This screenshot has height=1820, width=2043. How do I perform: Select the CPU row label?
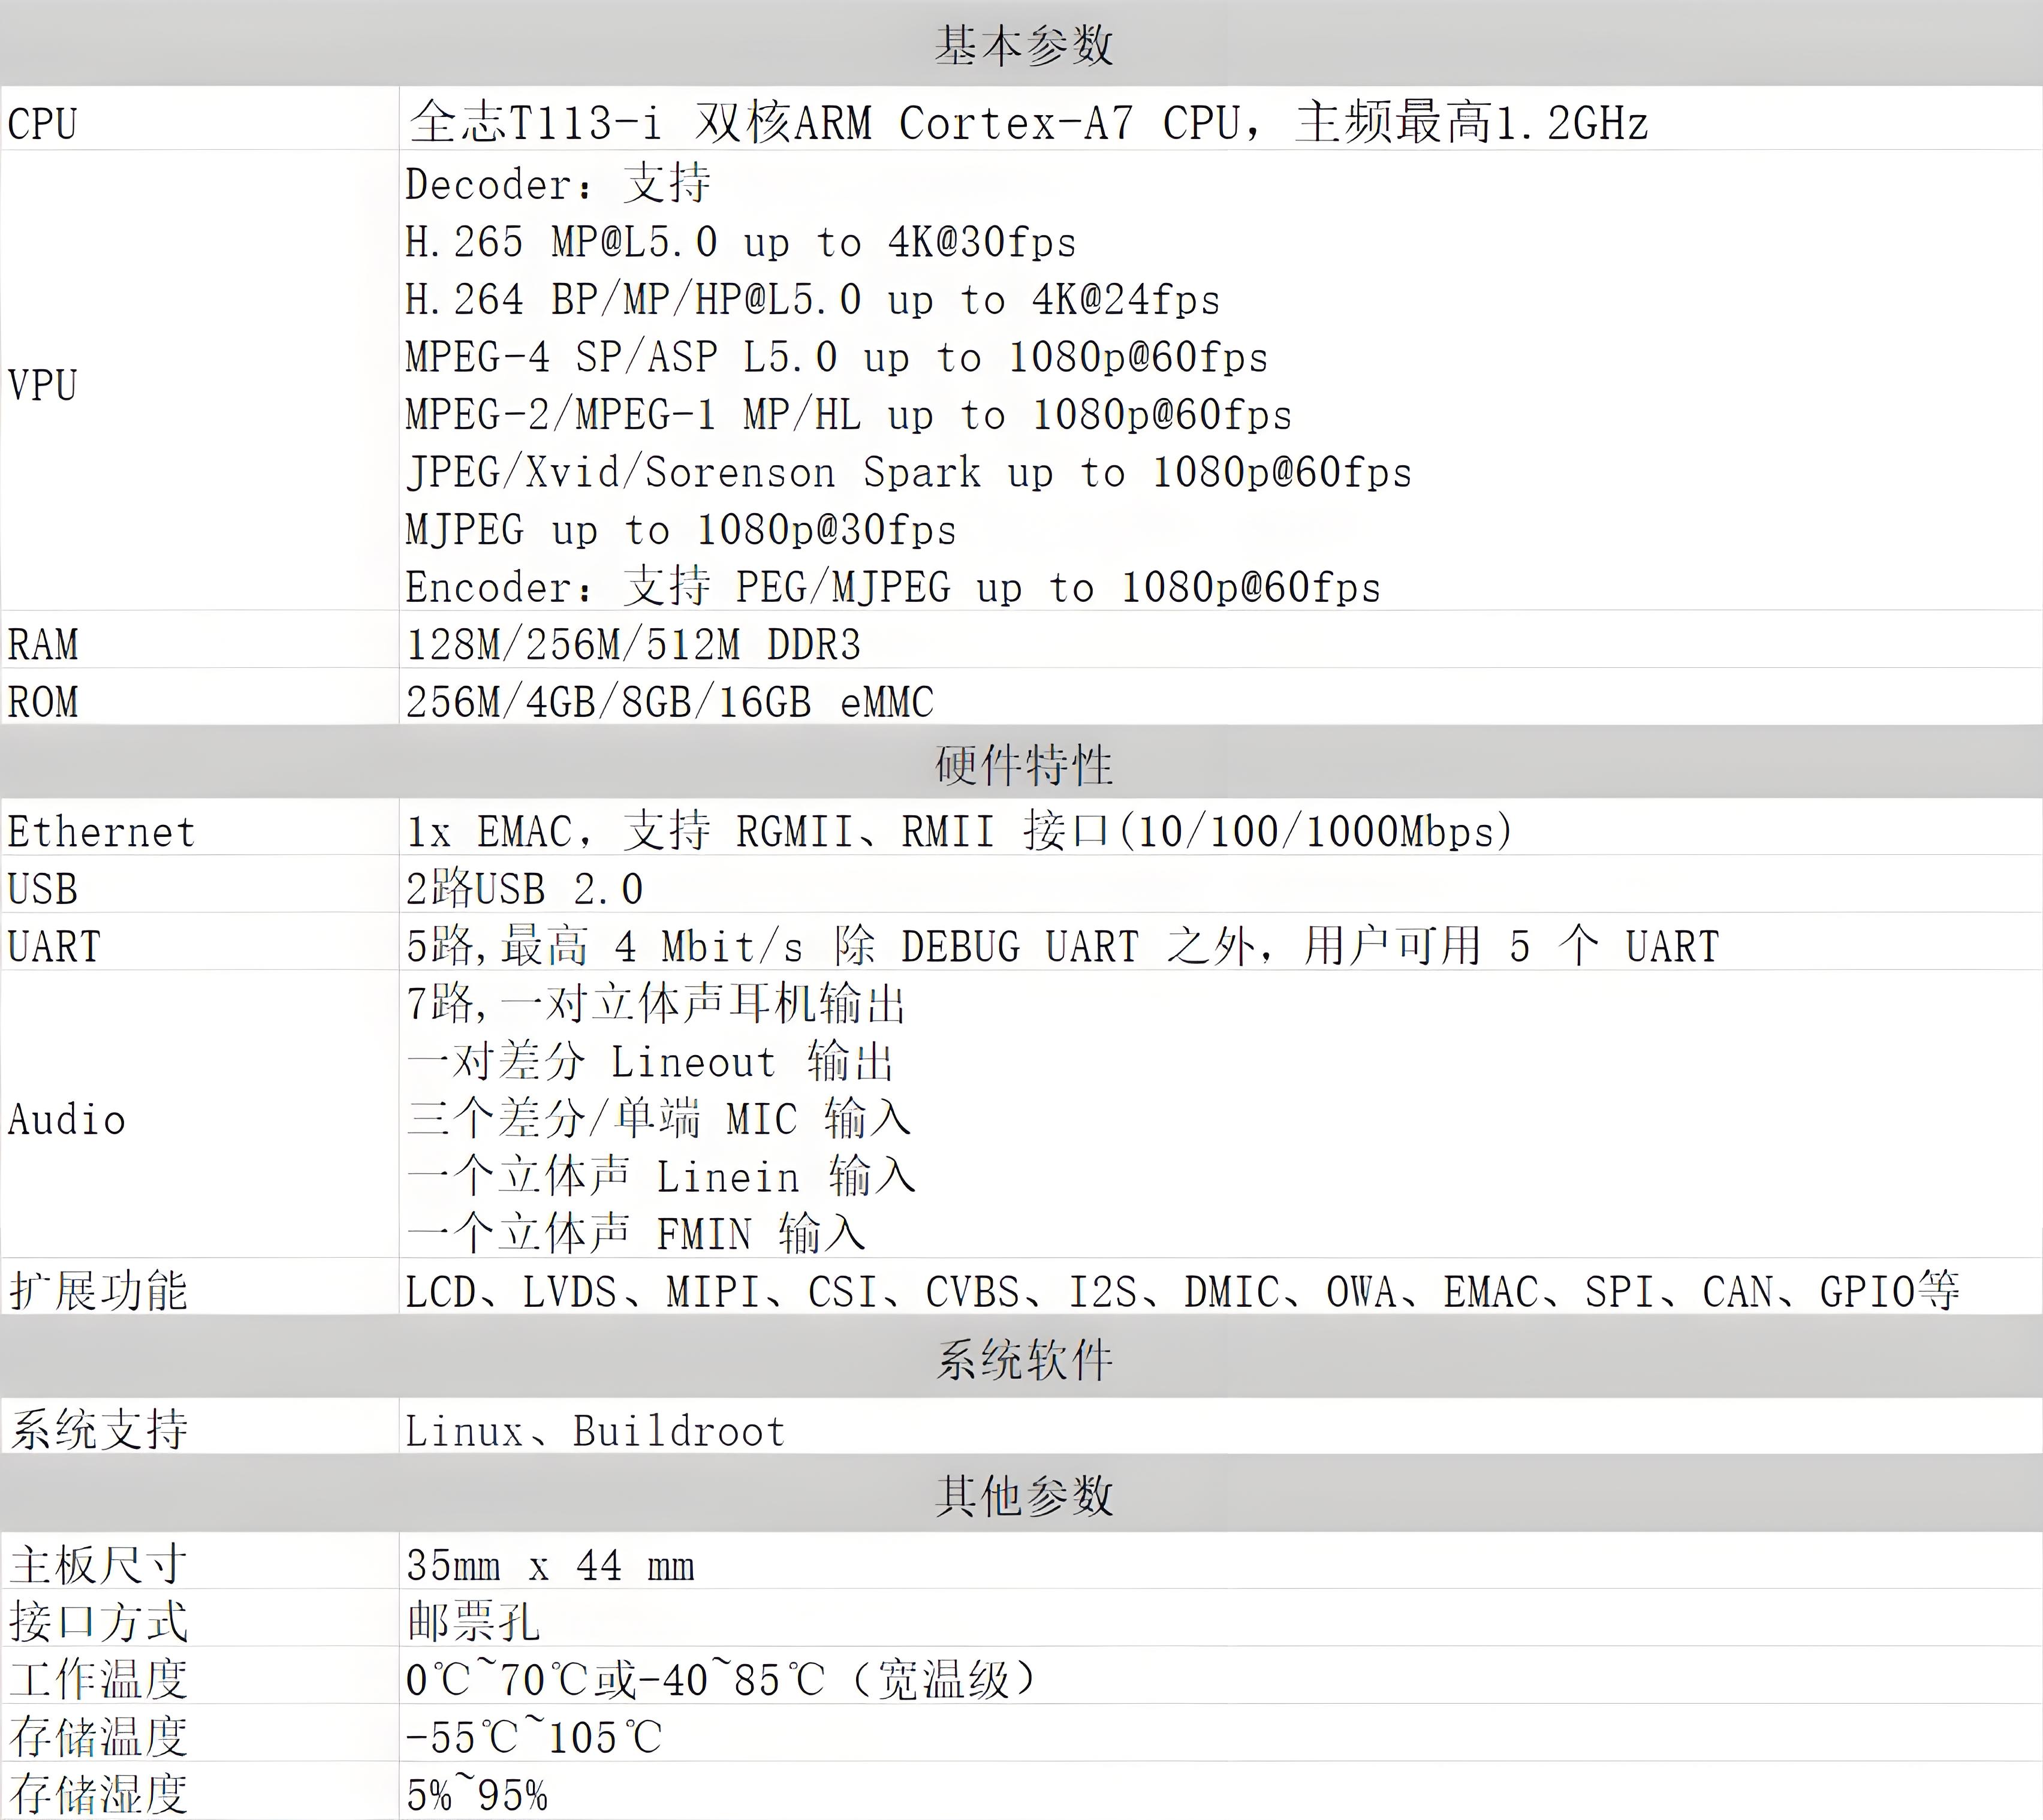pos(42,124)
